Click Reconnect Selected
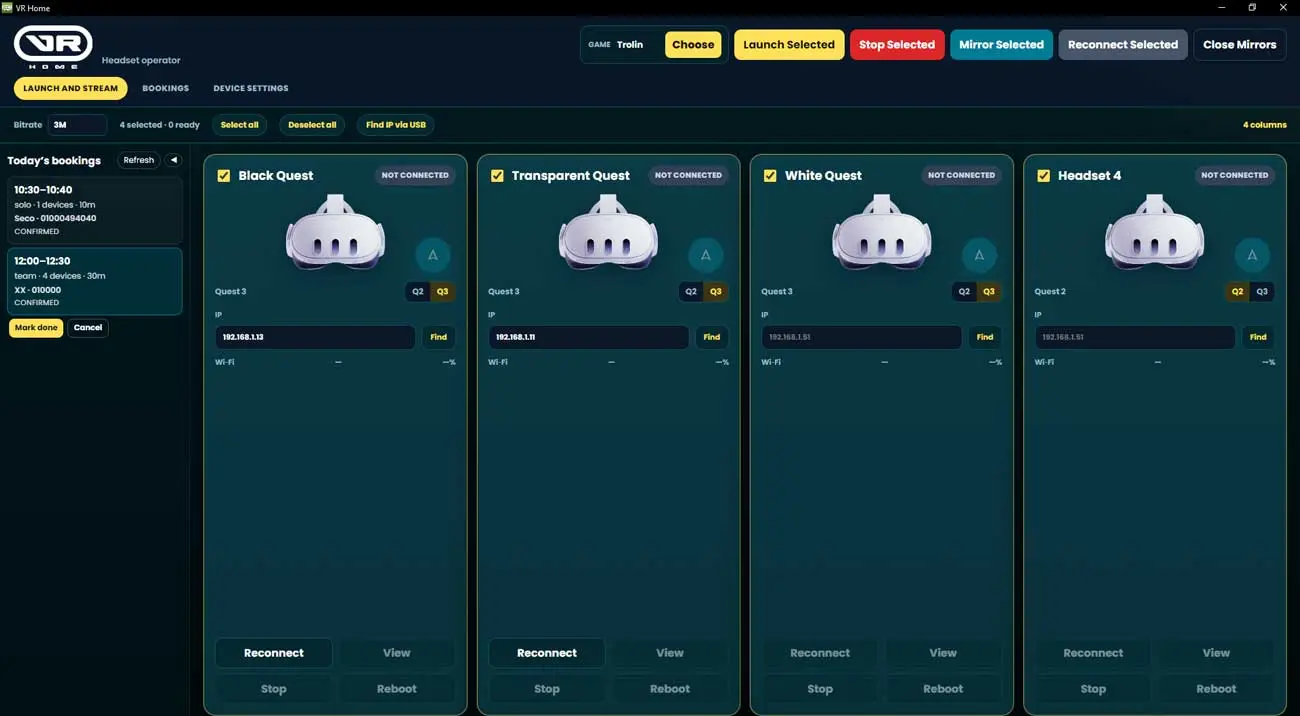This screenshot has height=716, width=1300. pos(1123,45)
